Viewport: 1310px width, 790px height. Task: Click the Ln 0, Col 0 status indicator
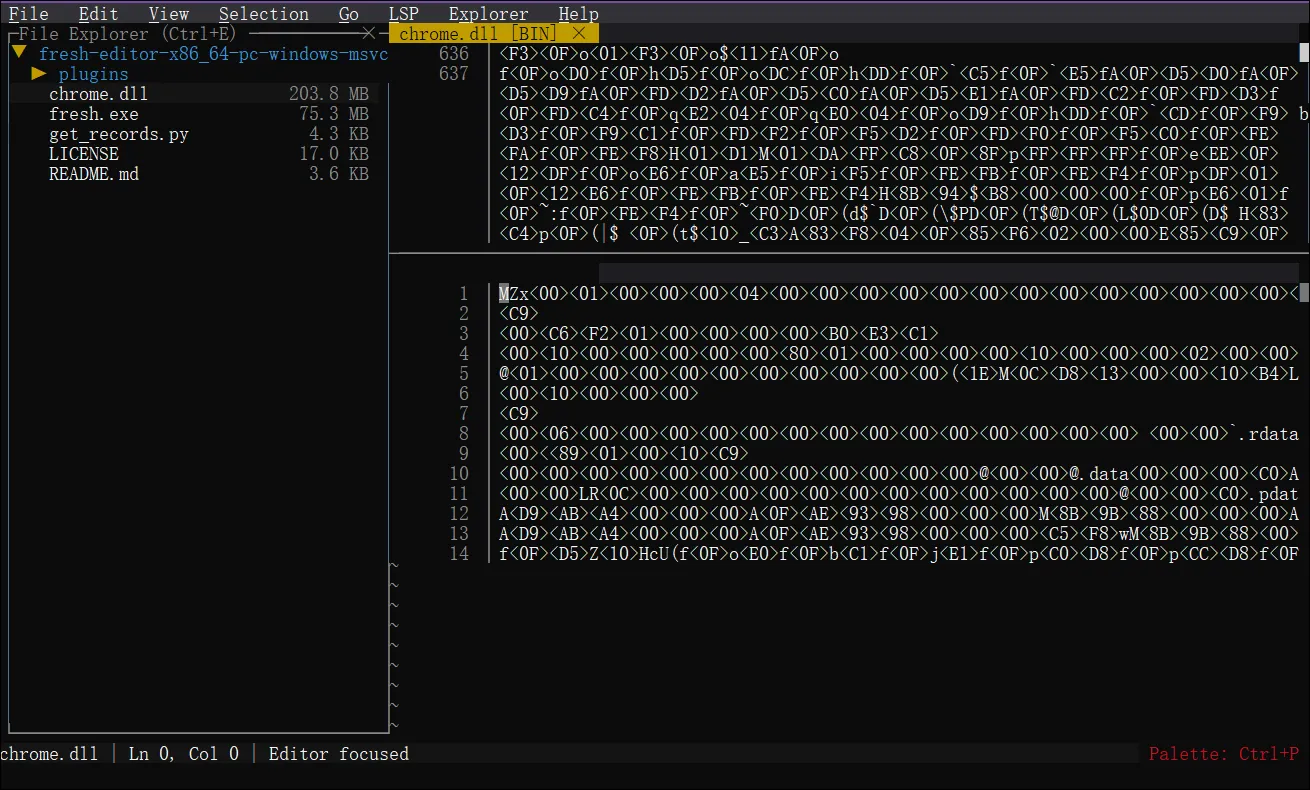[x=183, y=754]
